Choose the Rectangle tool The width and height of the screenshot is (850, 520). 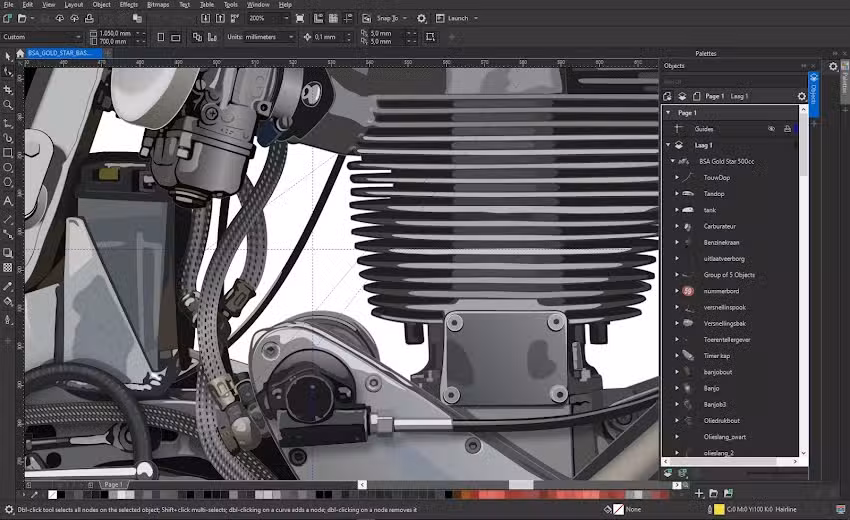pos(8,153)
